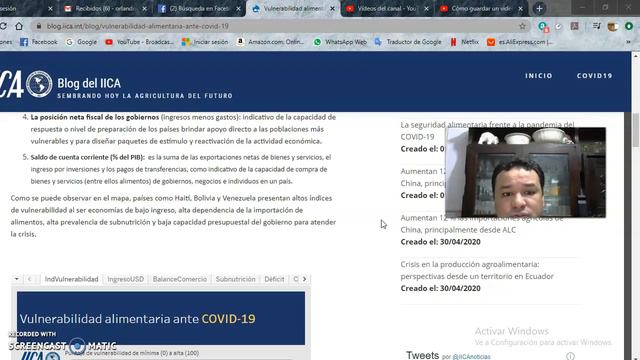Open the Recibidos Gmail tab

point(104,9)
